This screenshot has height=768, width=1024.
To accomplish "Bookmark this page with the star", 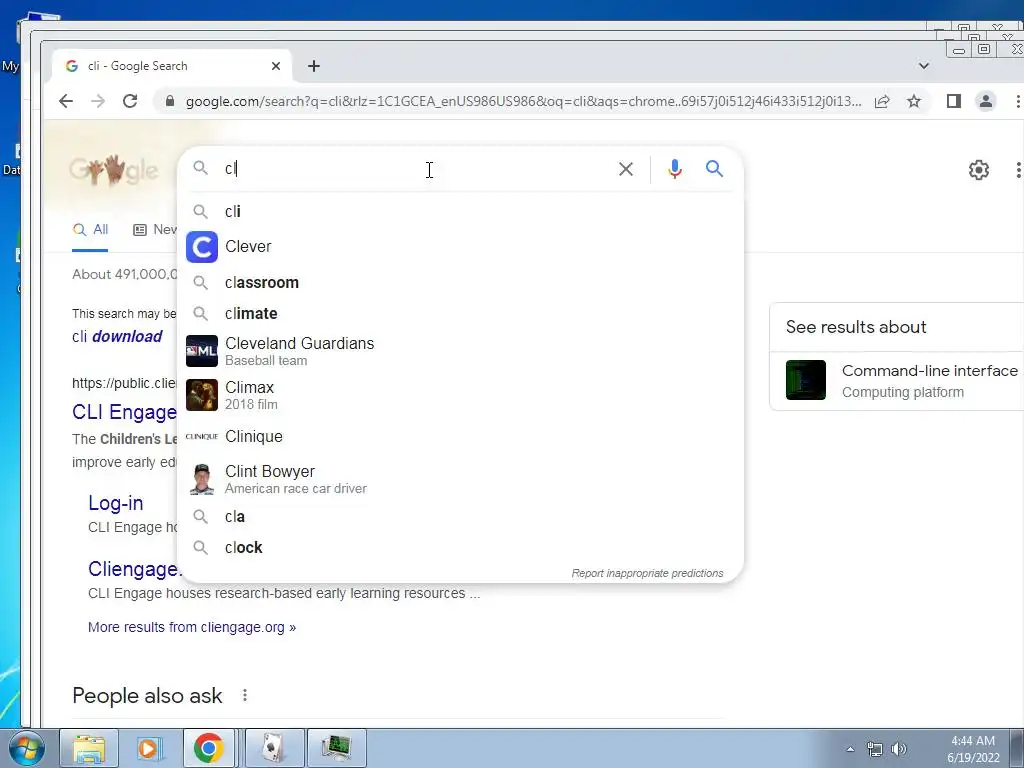I will [914, 101].
